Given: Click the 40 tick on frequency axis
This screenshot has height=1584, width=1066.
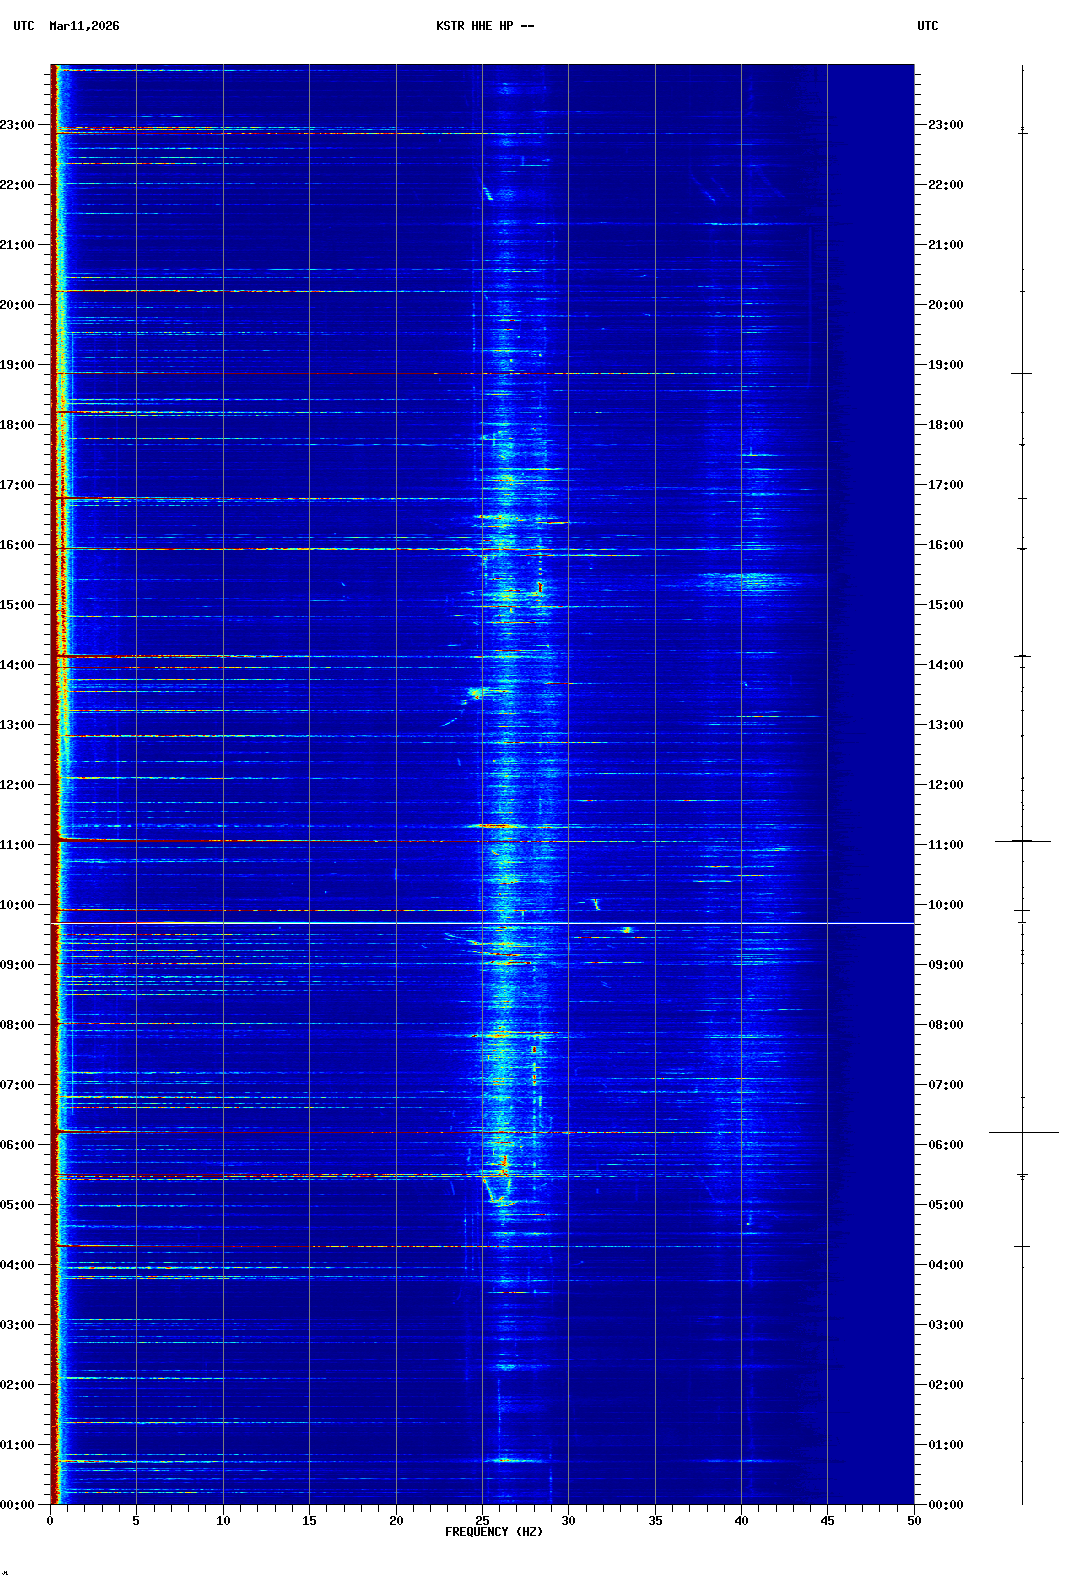Looking at the screenshot, I should [741, 1520].
